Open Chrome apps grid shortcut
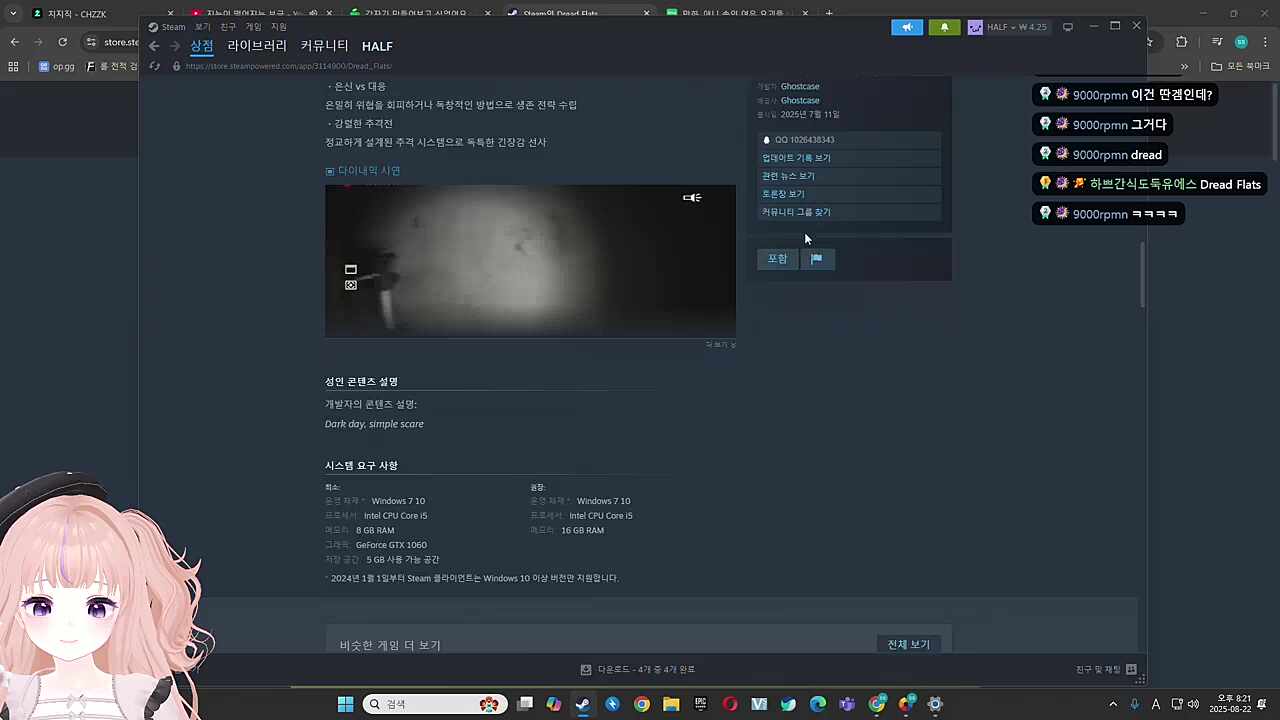 13,67
